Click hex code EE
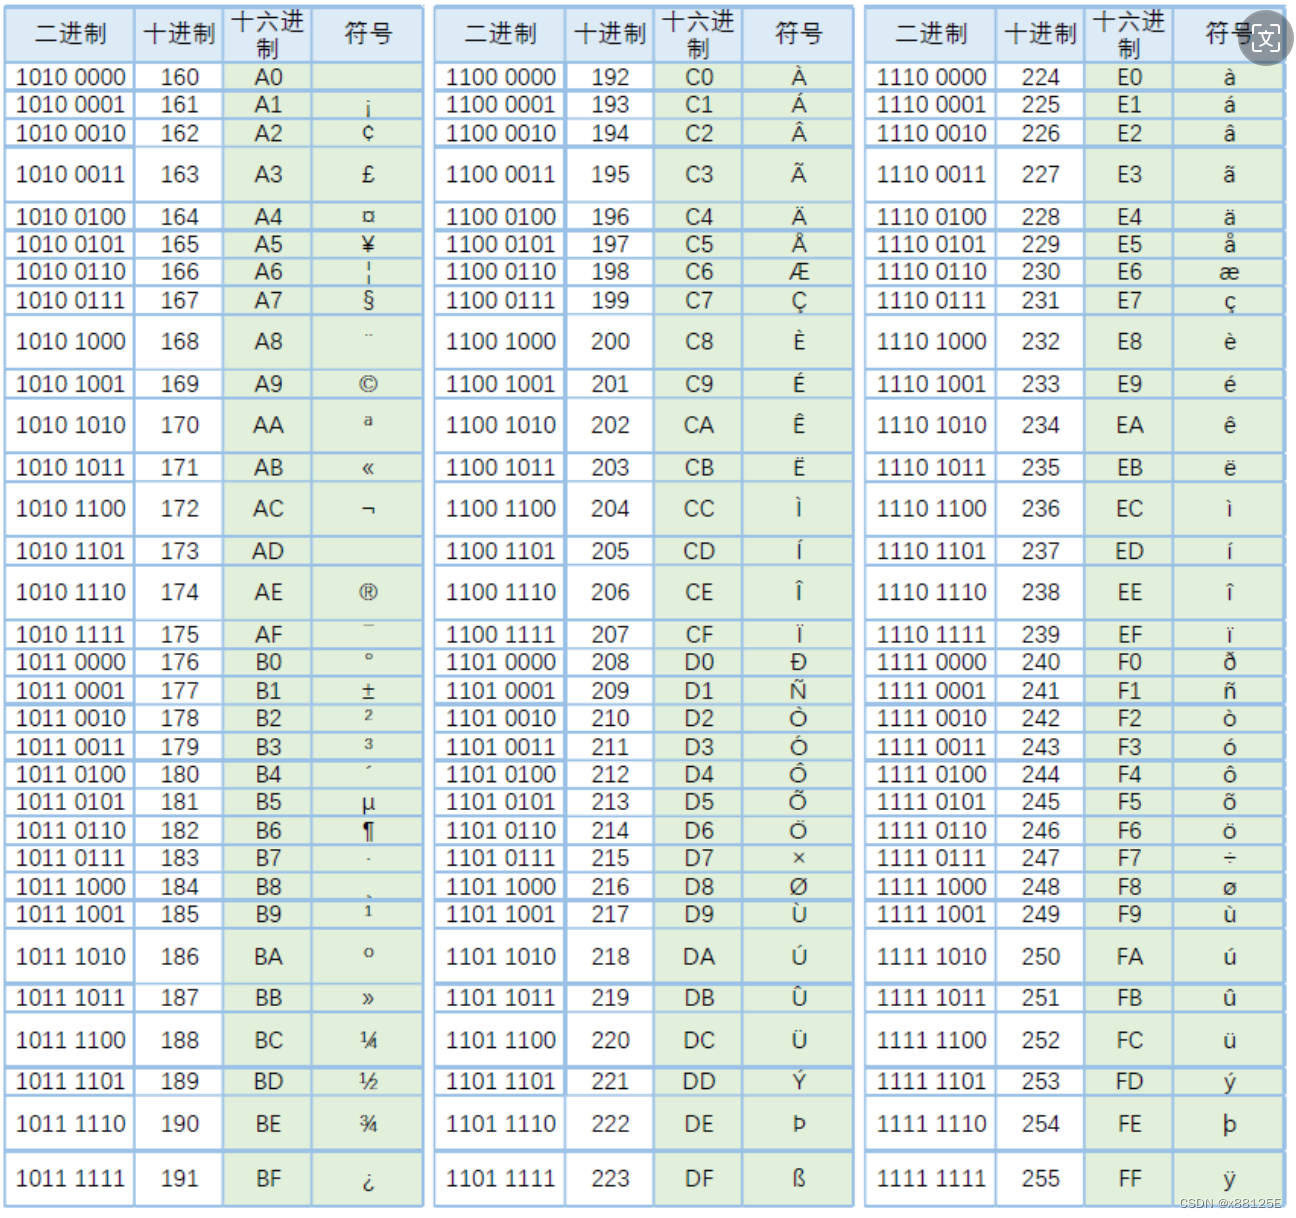The width and height of the screenshot is (1296, 1218). pos(1129,593)
